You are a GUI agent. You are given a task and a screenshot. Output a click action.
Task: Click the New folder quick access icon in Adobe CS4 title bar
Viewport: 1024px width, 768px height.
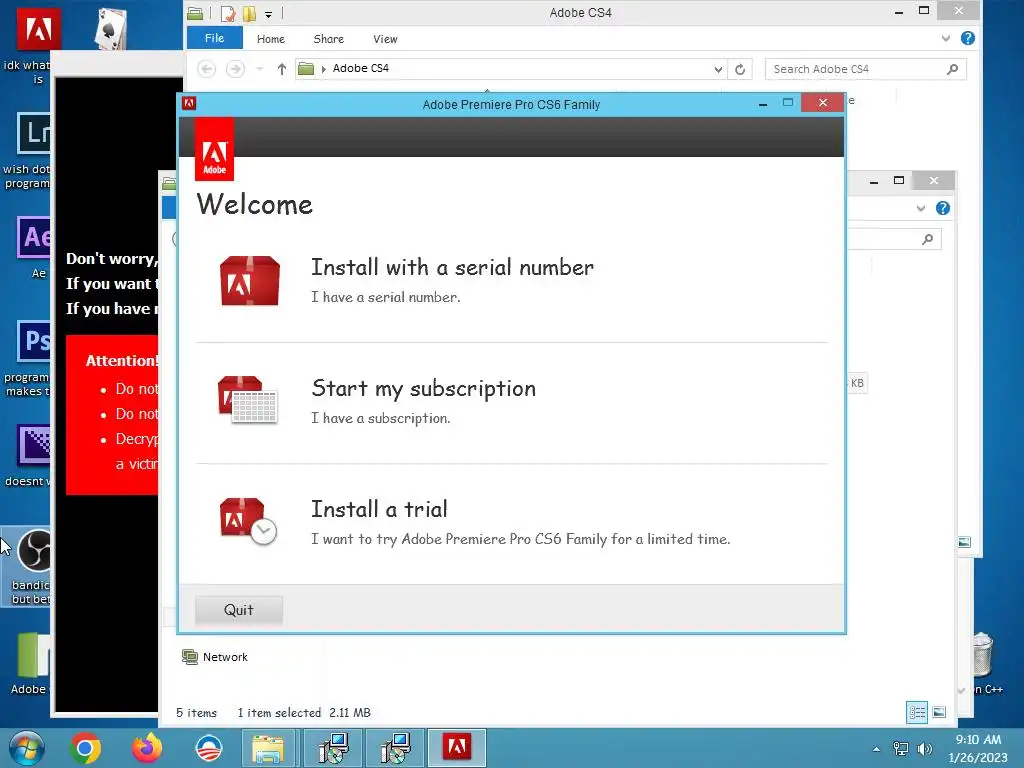(x=249, y=13)
